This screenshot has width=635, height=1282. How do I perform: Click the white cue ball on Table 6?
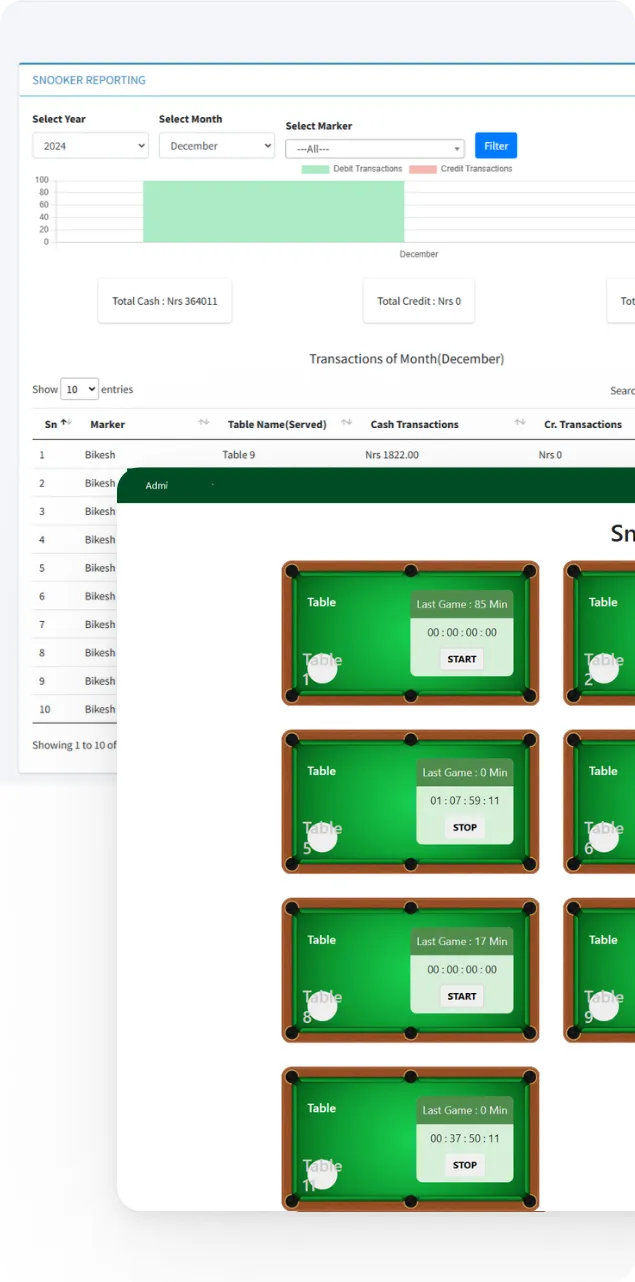click(x=604, y=837)
